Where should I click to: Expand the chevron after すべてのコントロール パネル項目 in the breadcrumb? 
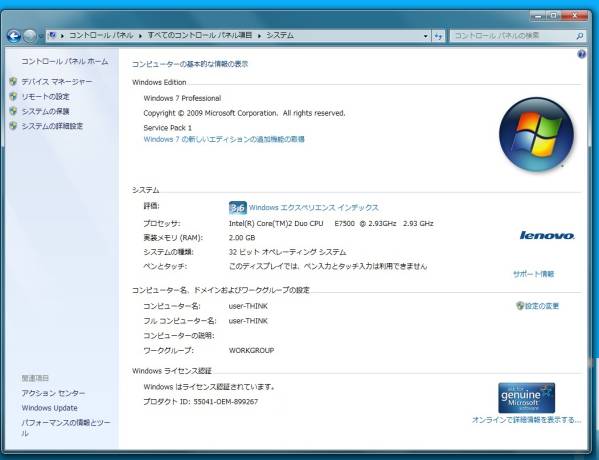[259, 36]
